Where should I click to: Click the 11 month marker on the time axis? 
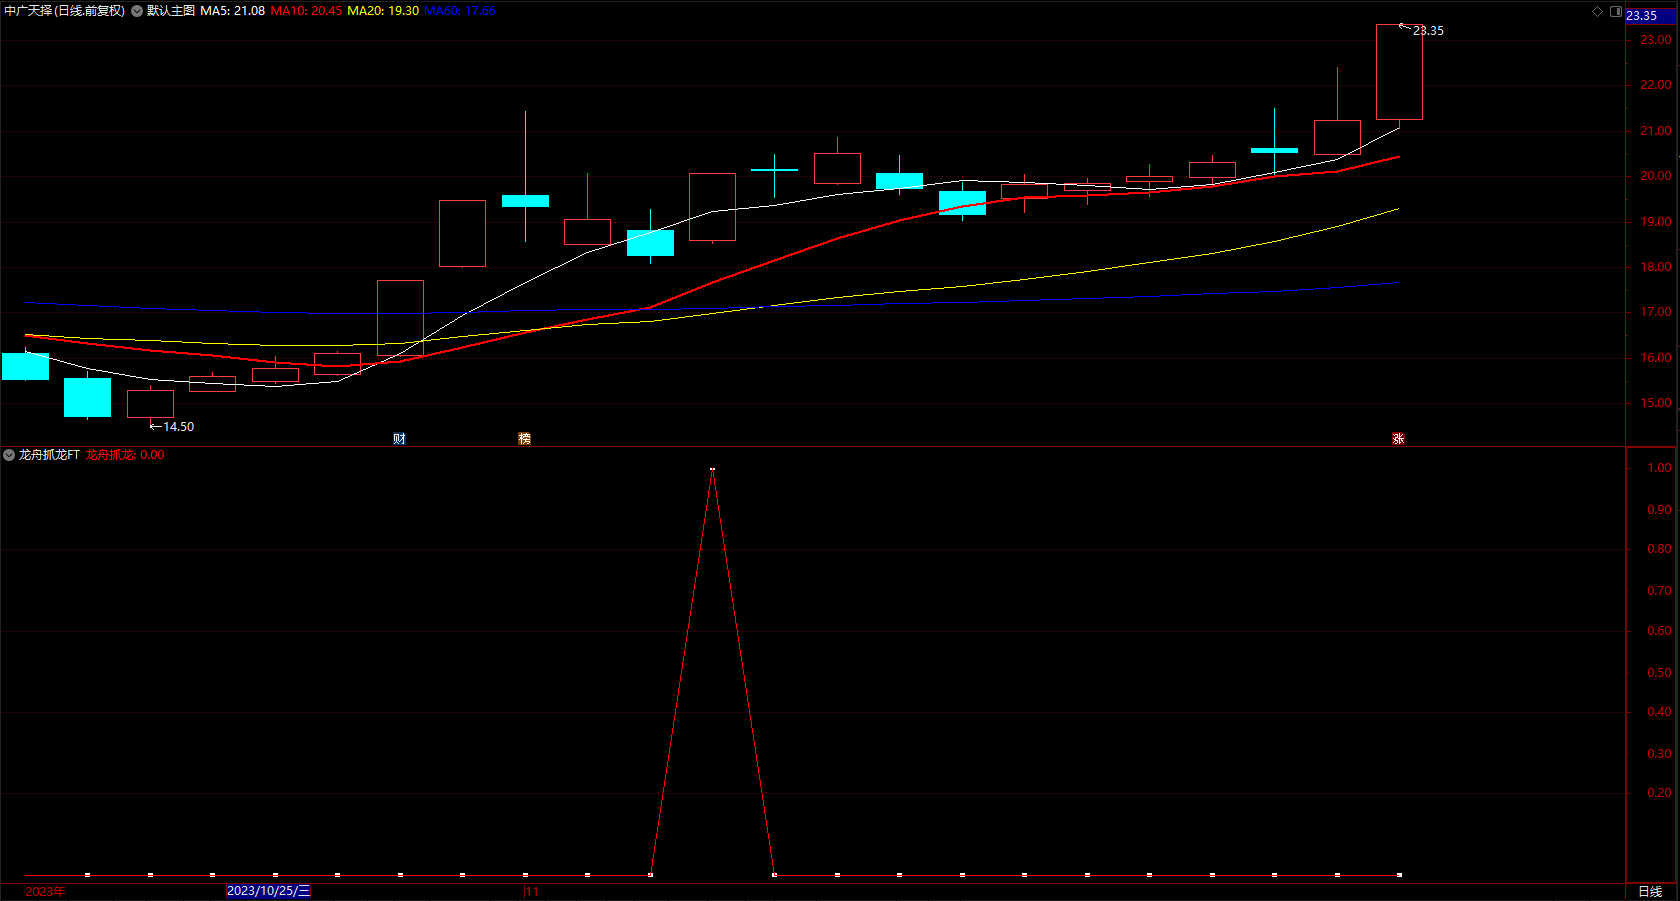(532, 891)
